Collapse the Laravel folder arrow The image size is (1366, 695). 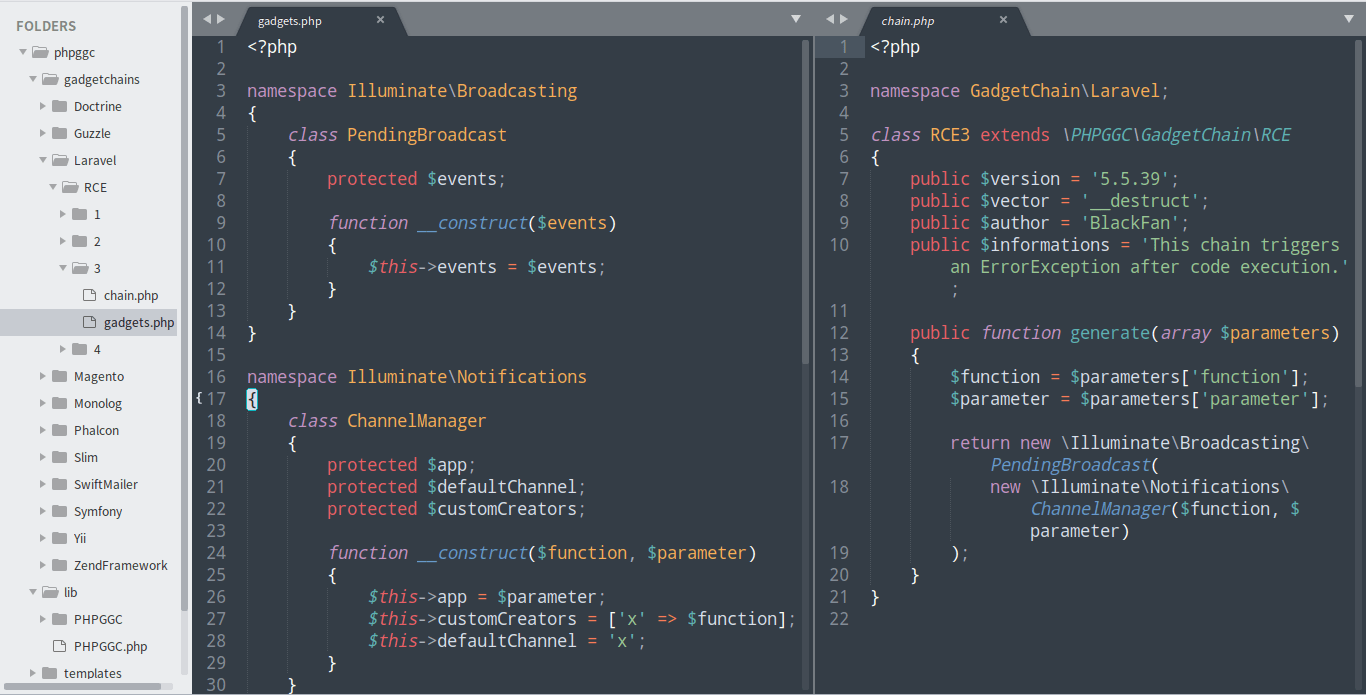tap(43, 160)
